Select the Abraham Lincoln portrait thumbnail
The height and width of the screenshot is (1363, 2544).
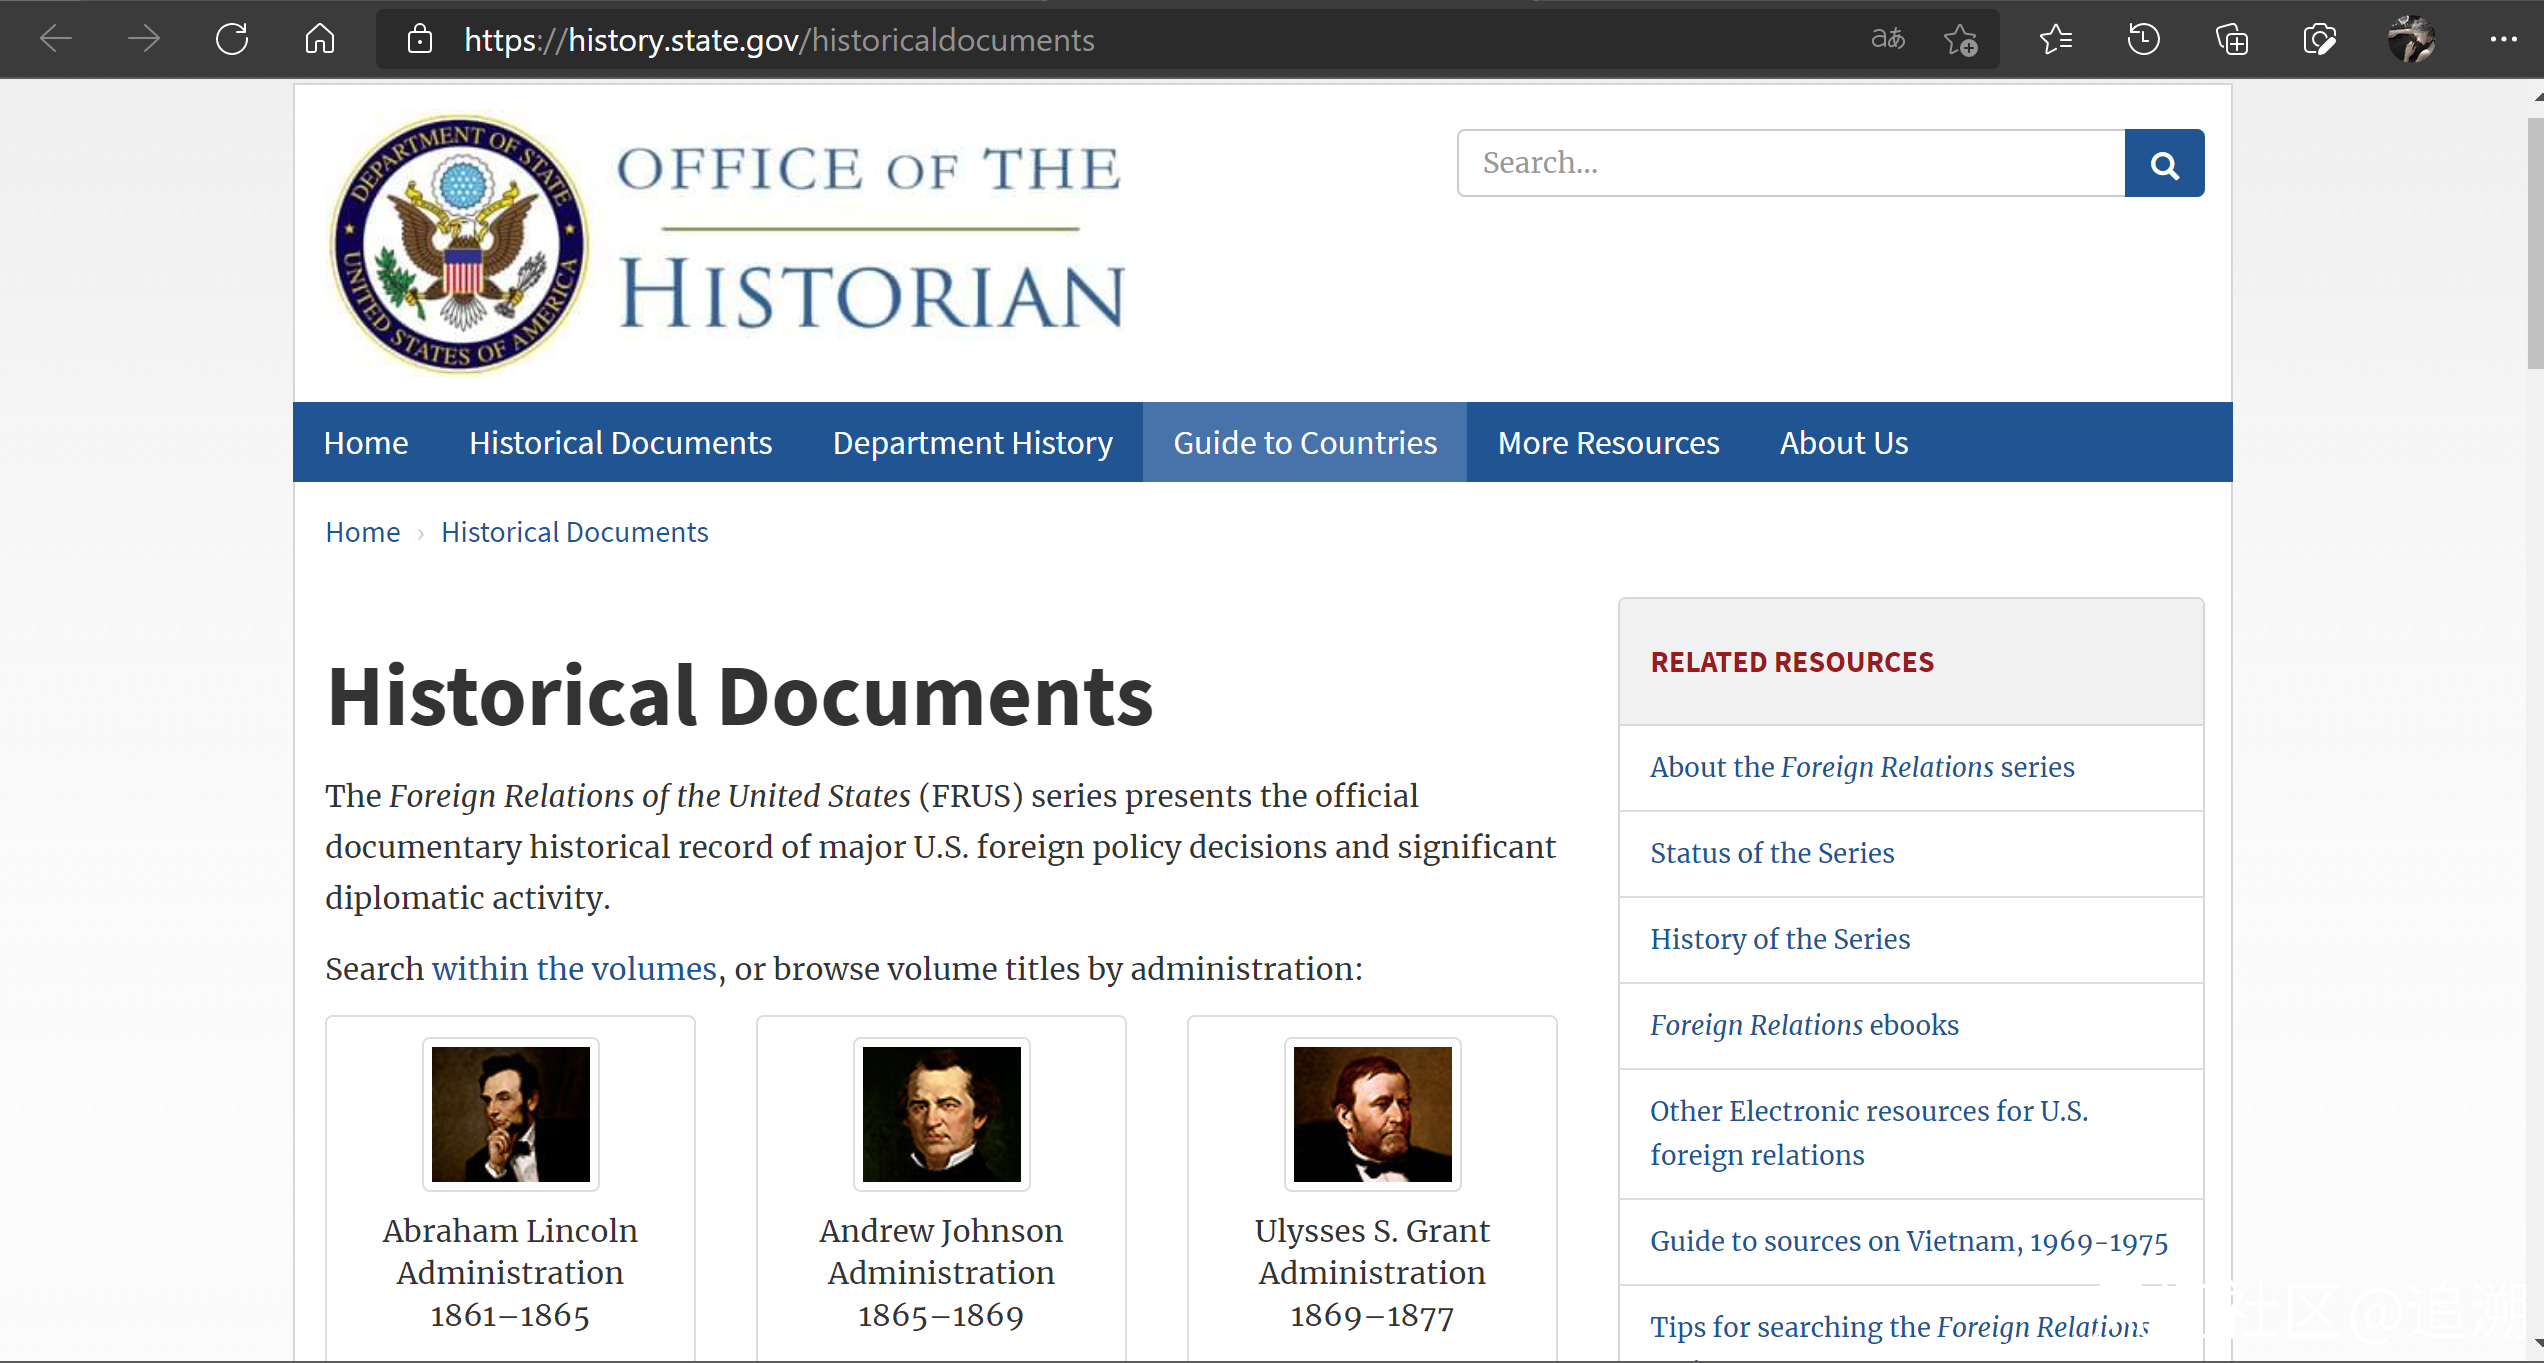pos(510,1114)
